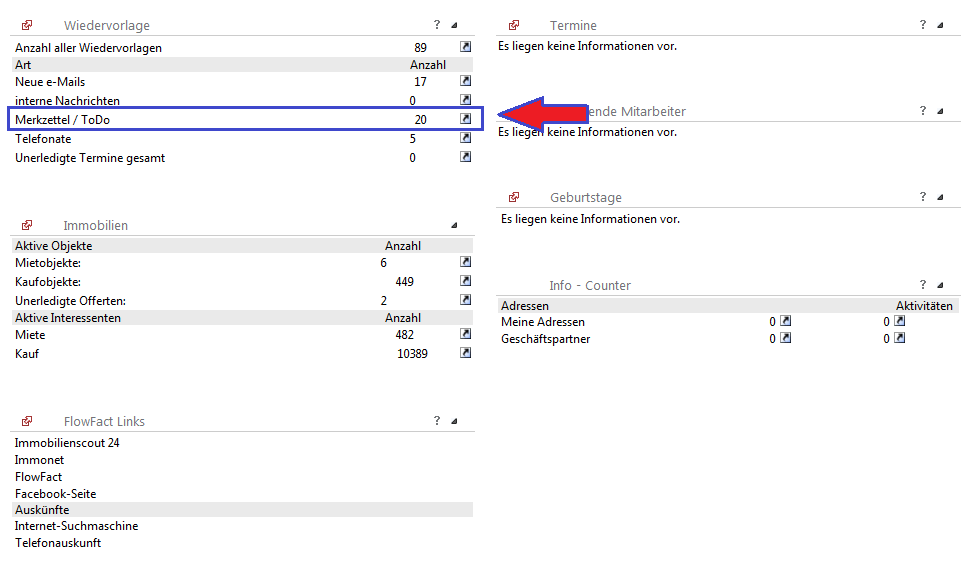Open the Telefonate list arrow icon
This screenshot has height=563, width=979.
(x=465, y=138)
